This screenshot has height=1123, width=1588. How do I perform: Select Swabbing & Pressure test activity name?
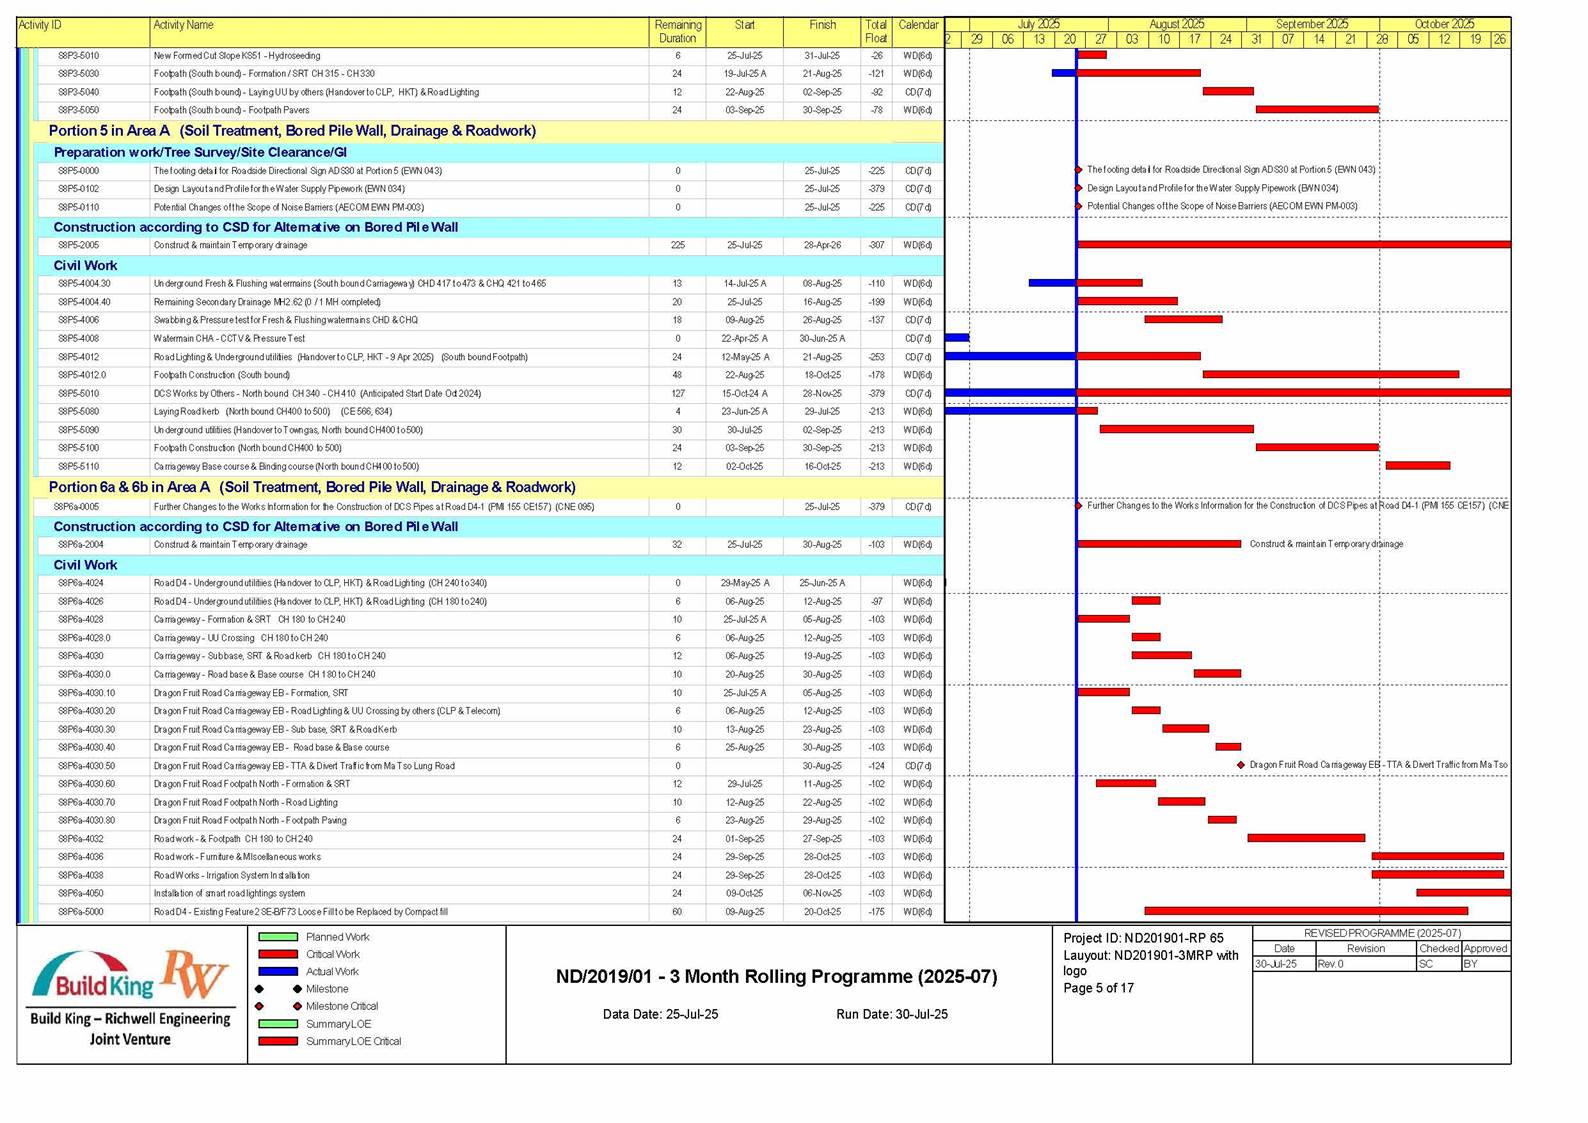(x=285, y=320)
